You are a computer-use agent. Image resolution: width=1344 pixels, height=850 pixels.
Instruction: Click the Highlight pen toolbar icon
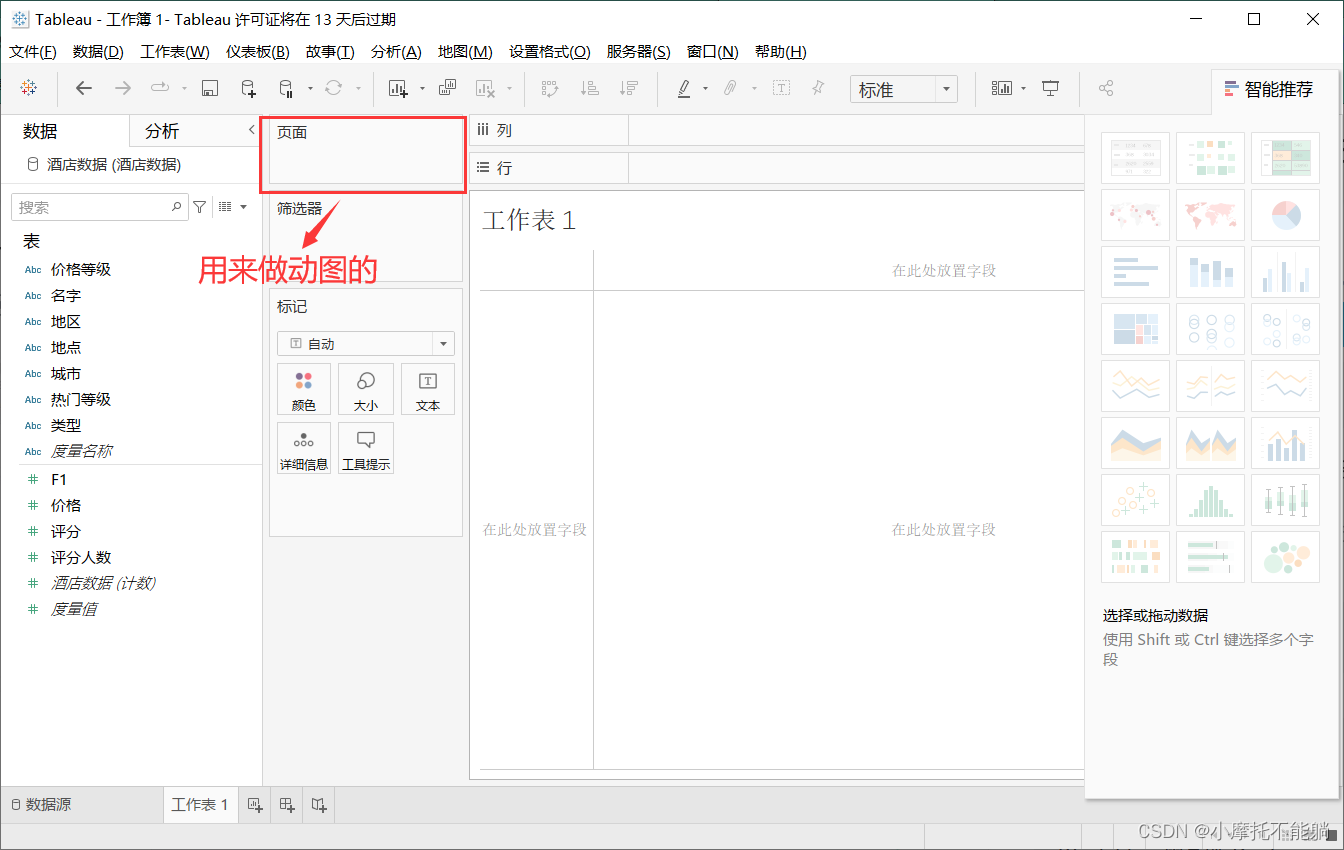684,88
